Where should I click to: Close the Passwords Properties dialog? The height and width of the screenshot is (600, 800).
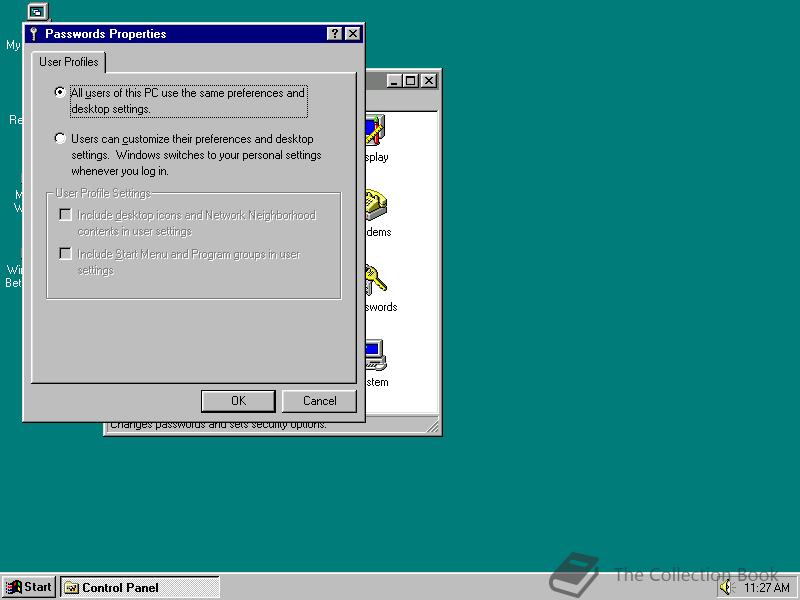pyautogui.click(x=353, y=34)
